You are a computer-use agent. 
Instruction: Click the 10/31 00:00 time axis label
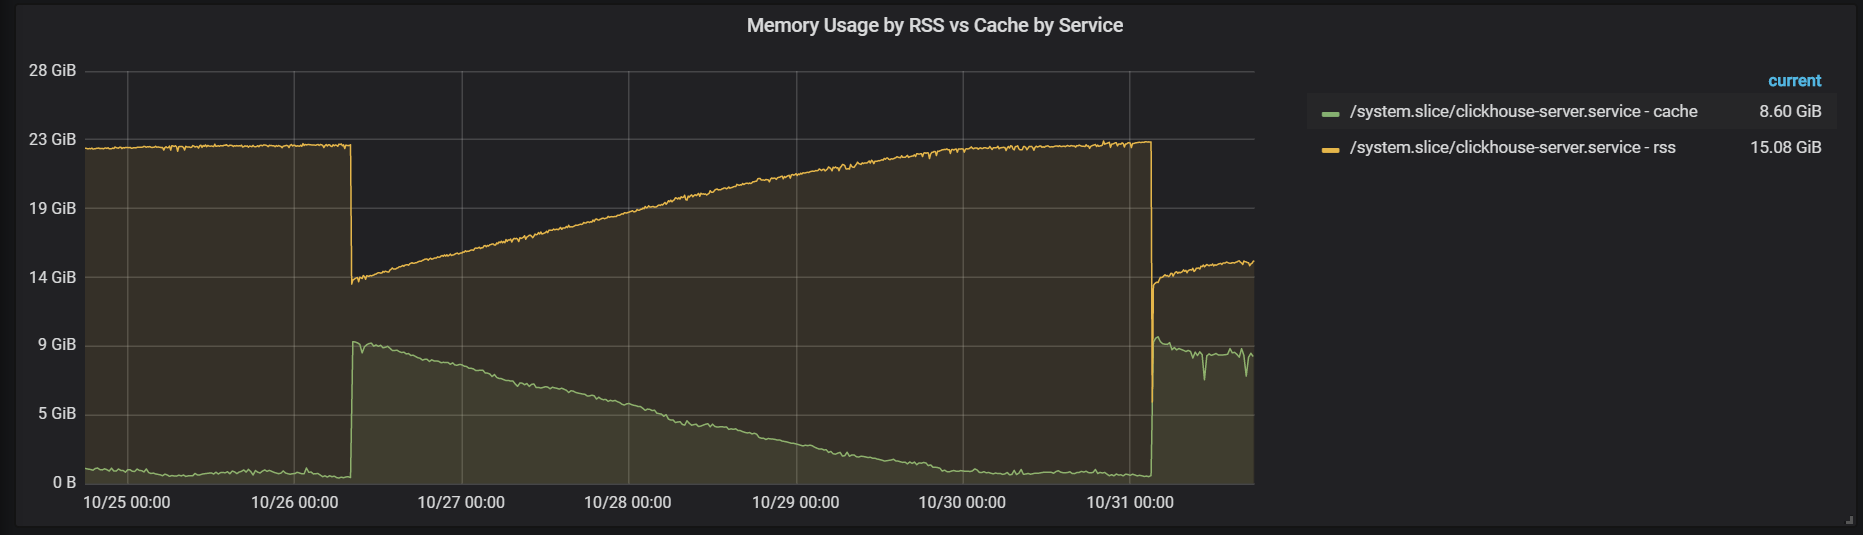click(1130, 502)
